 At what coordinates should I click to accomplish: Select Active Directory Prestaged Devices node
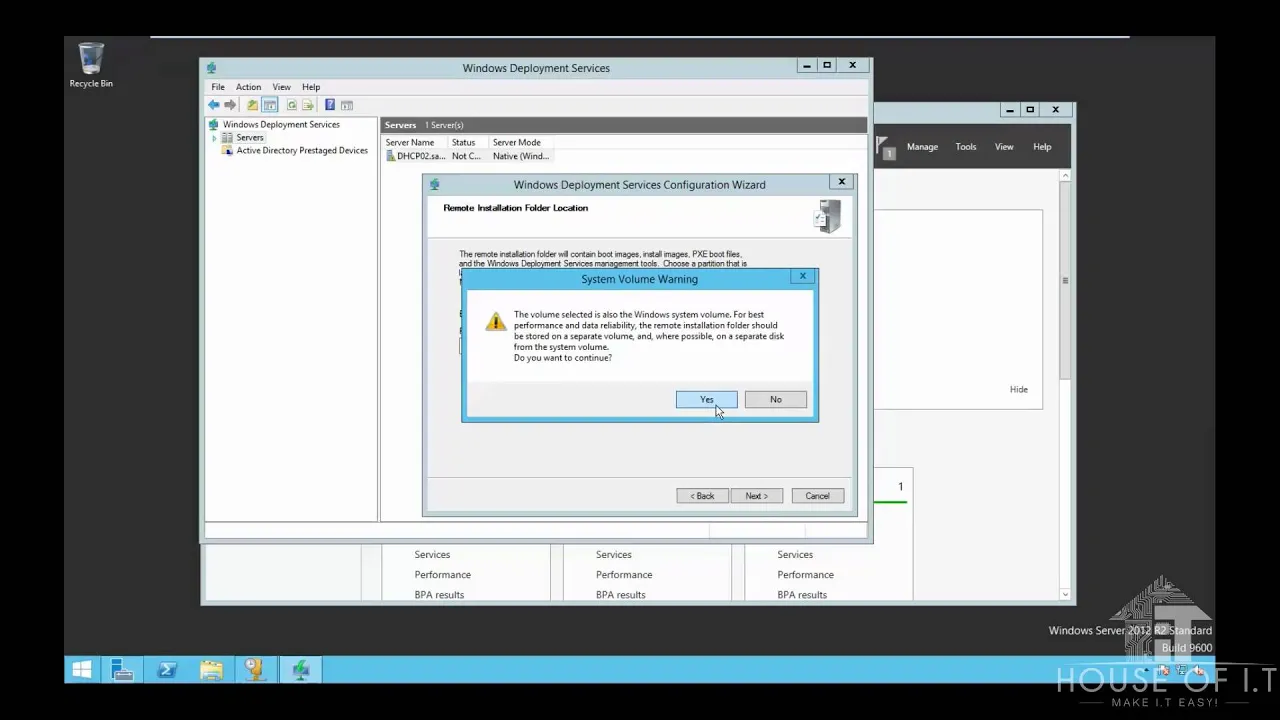pyautogui.click(x=302, y=151)
